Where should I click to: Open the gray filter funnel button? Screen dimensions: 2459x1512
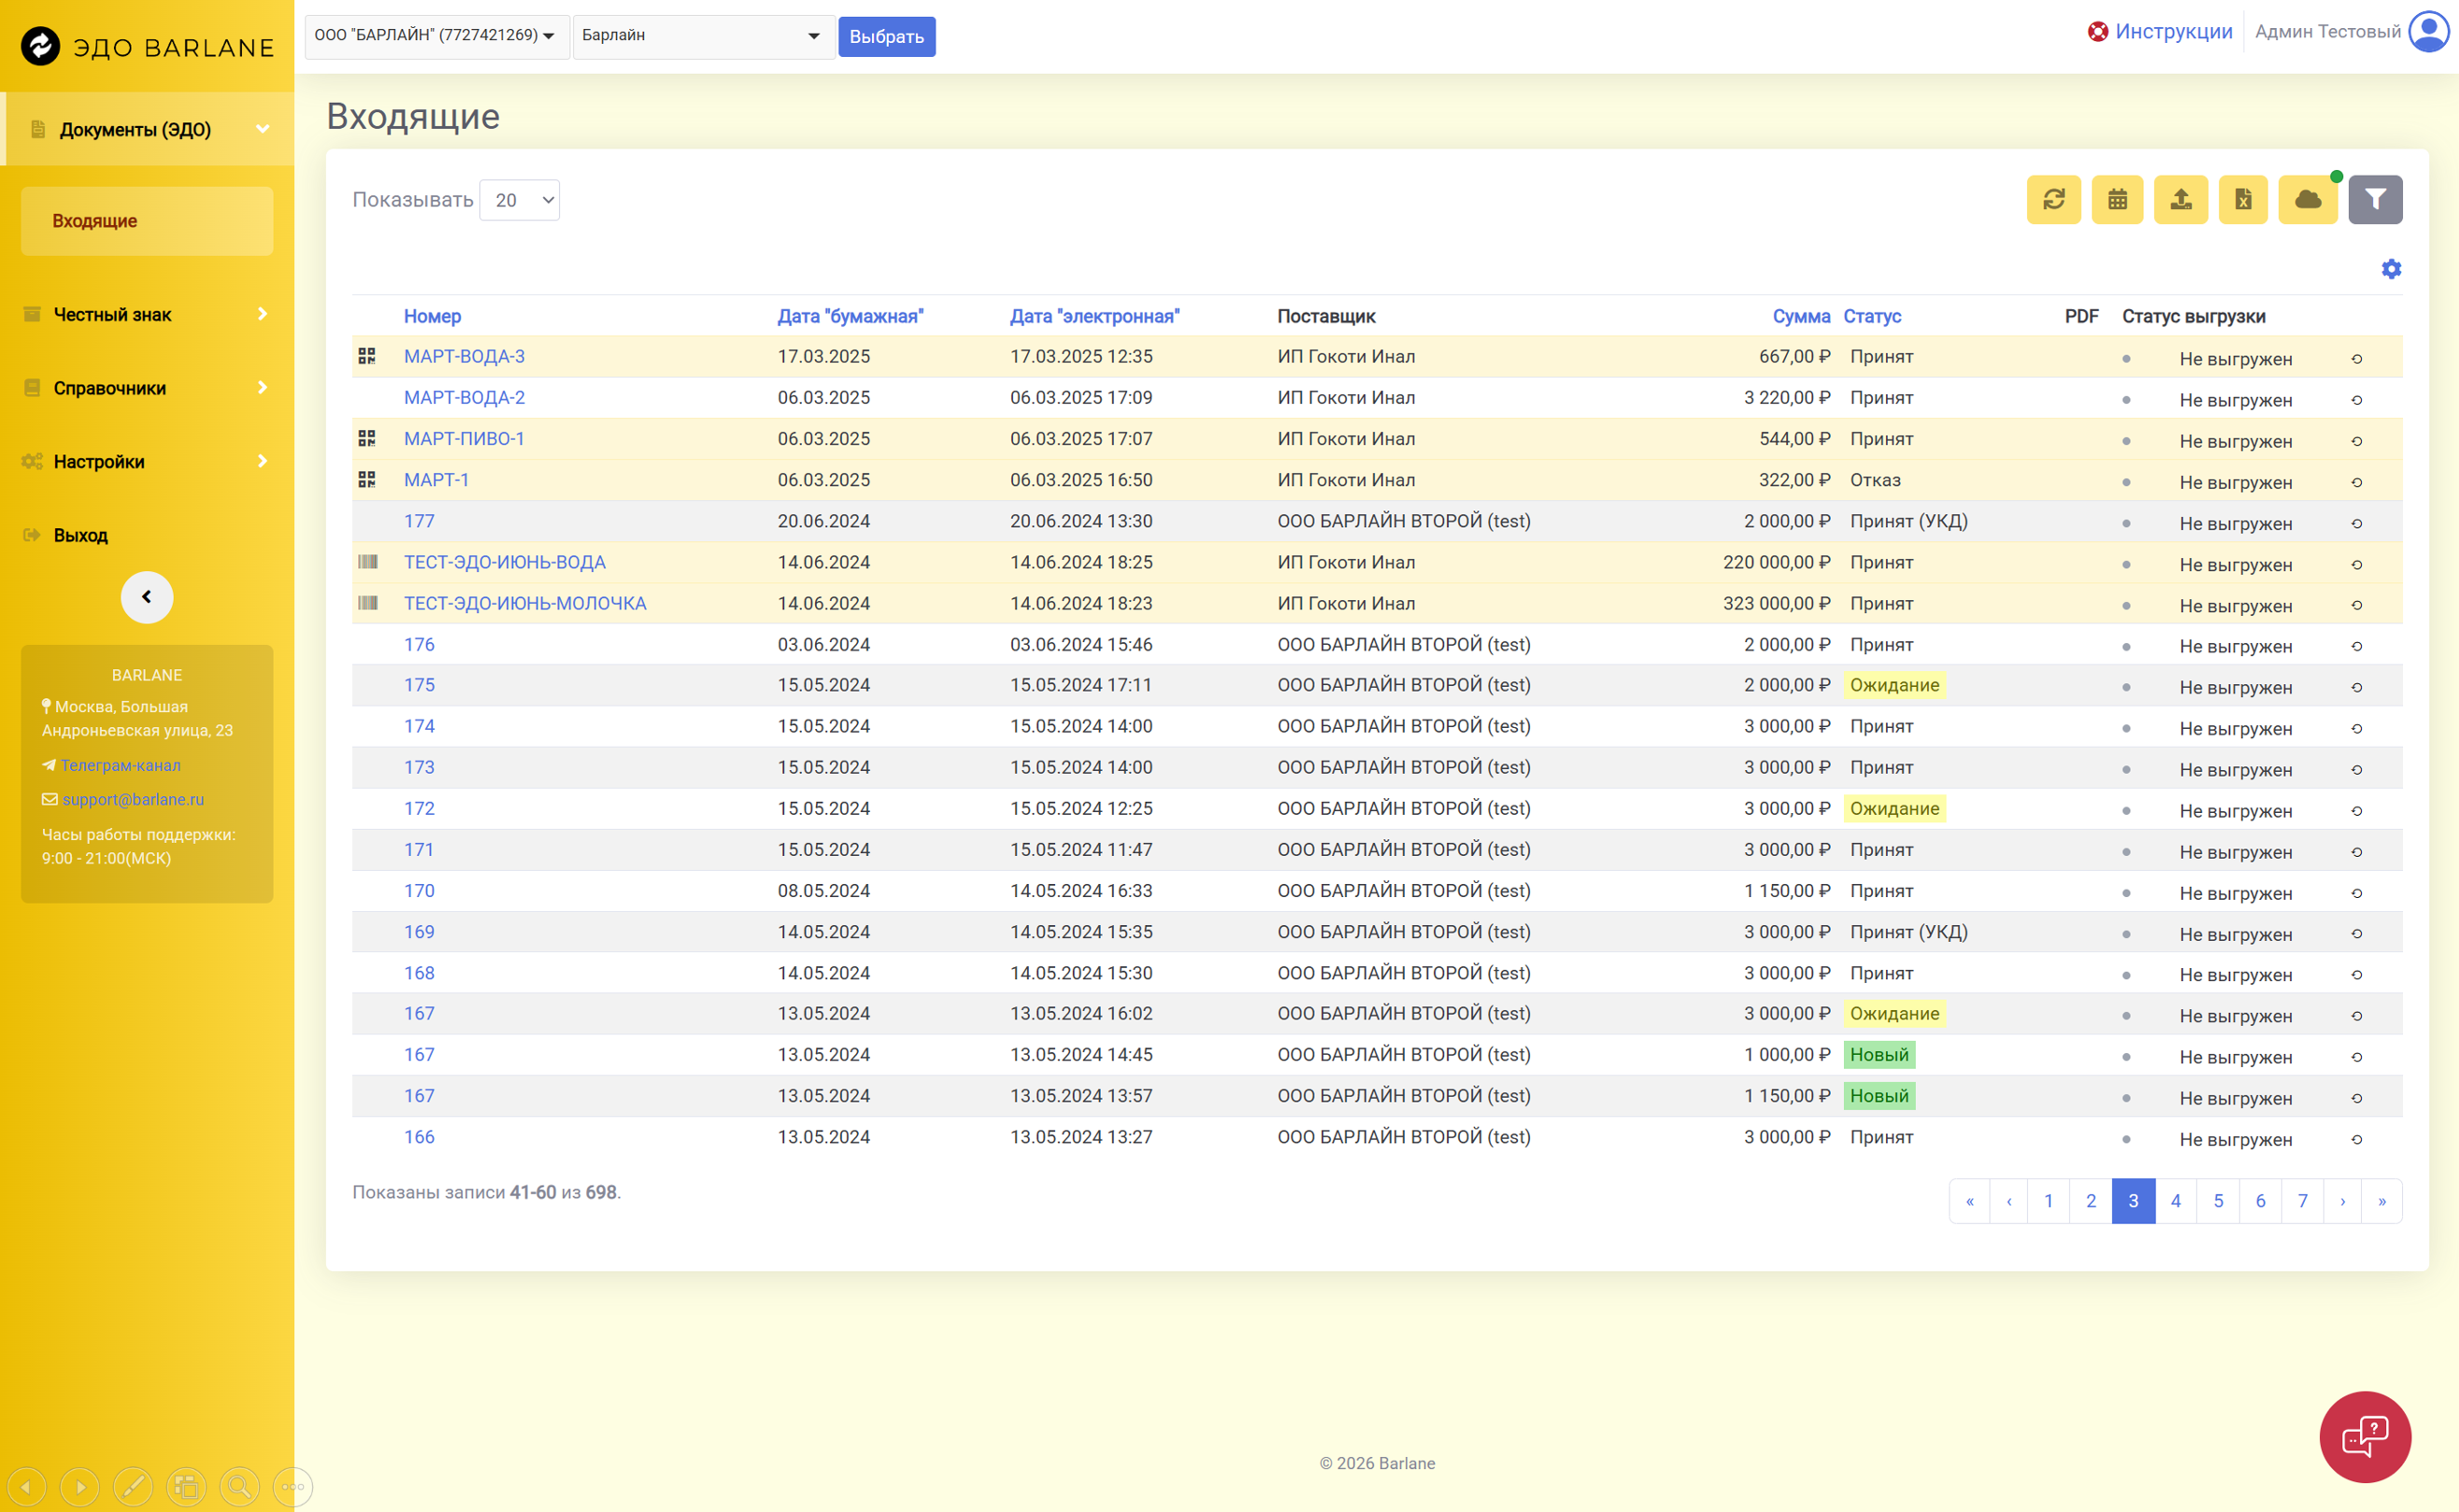pos(2375,200)
